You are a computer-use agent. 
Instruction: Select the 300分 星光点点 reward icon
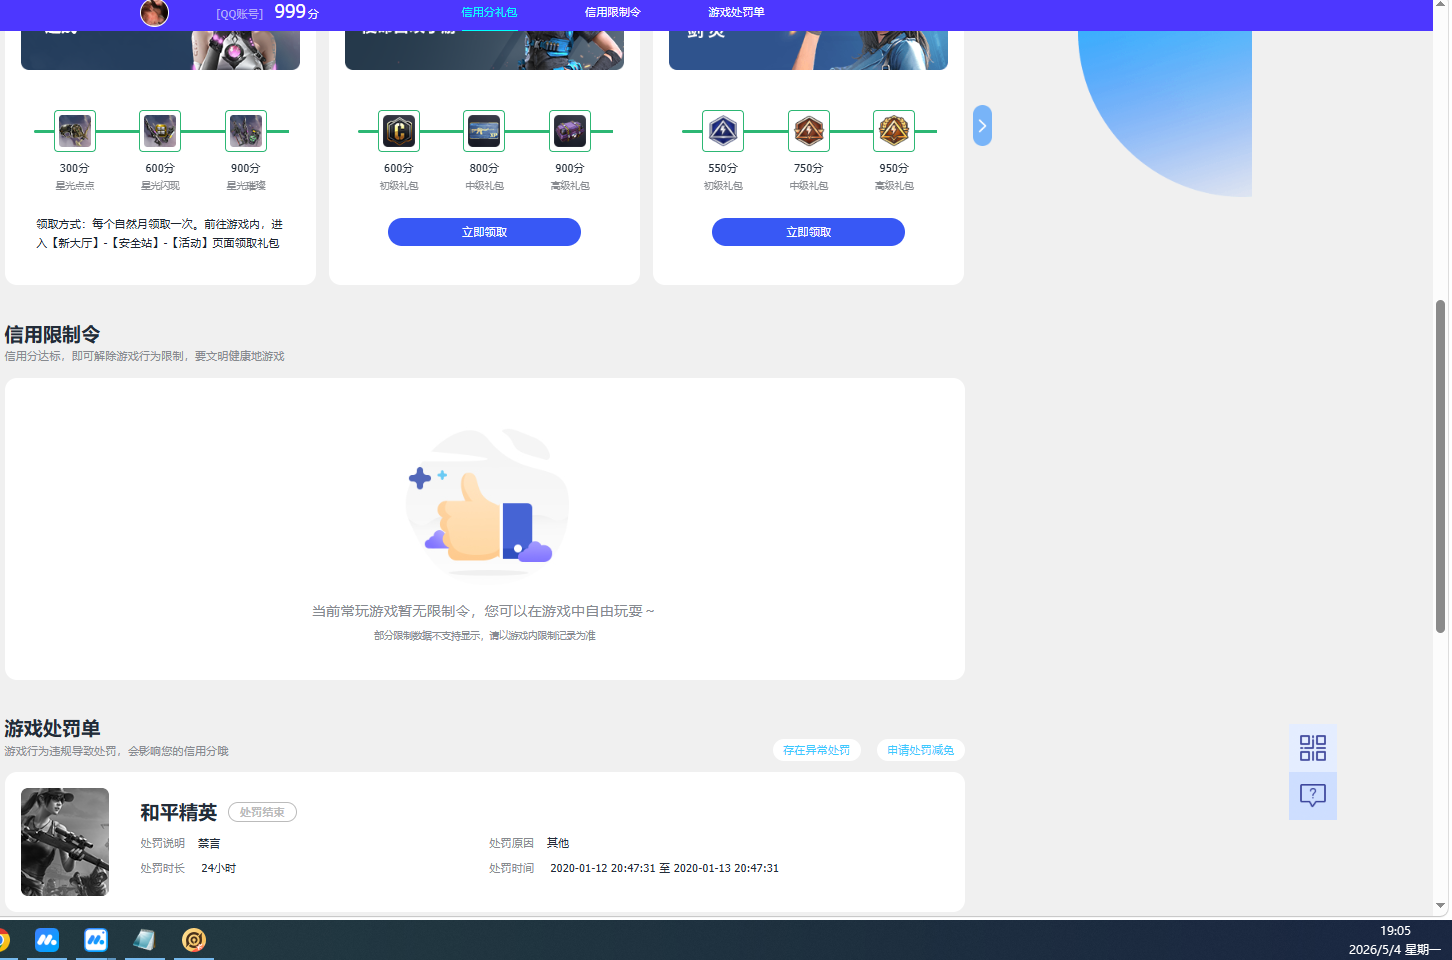tap(75, 131)
